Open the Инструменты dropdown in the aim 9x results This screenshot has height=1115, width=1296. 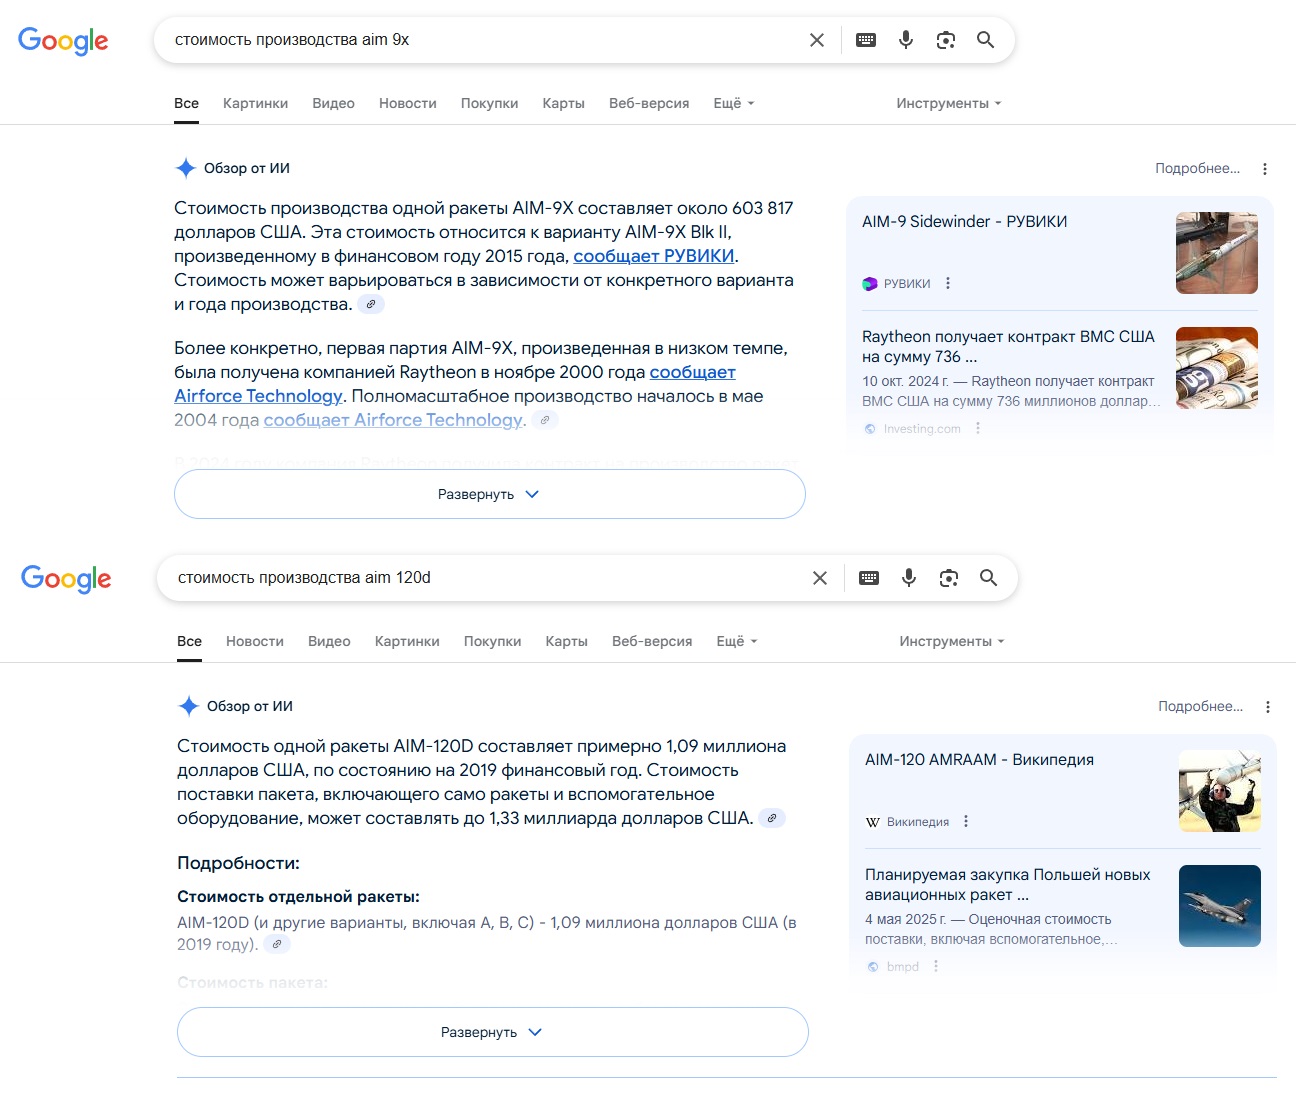[948, 103]
